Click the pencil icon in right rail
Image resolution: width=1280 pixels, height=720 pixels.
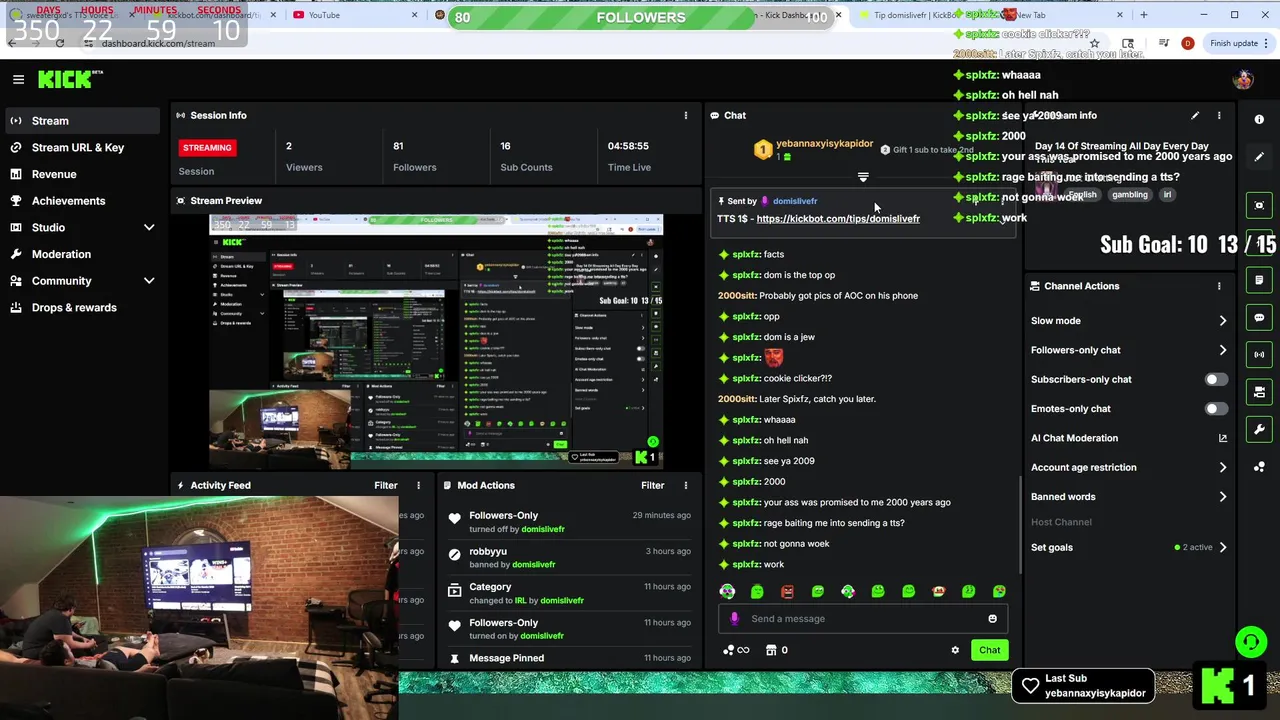[x=1259, y=157]
